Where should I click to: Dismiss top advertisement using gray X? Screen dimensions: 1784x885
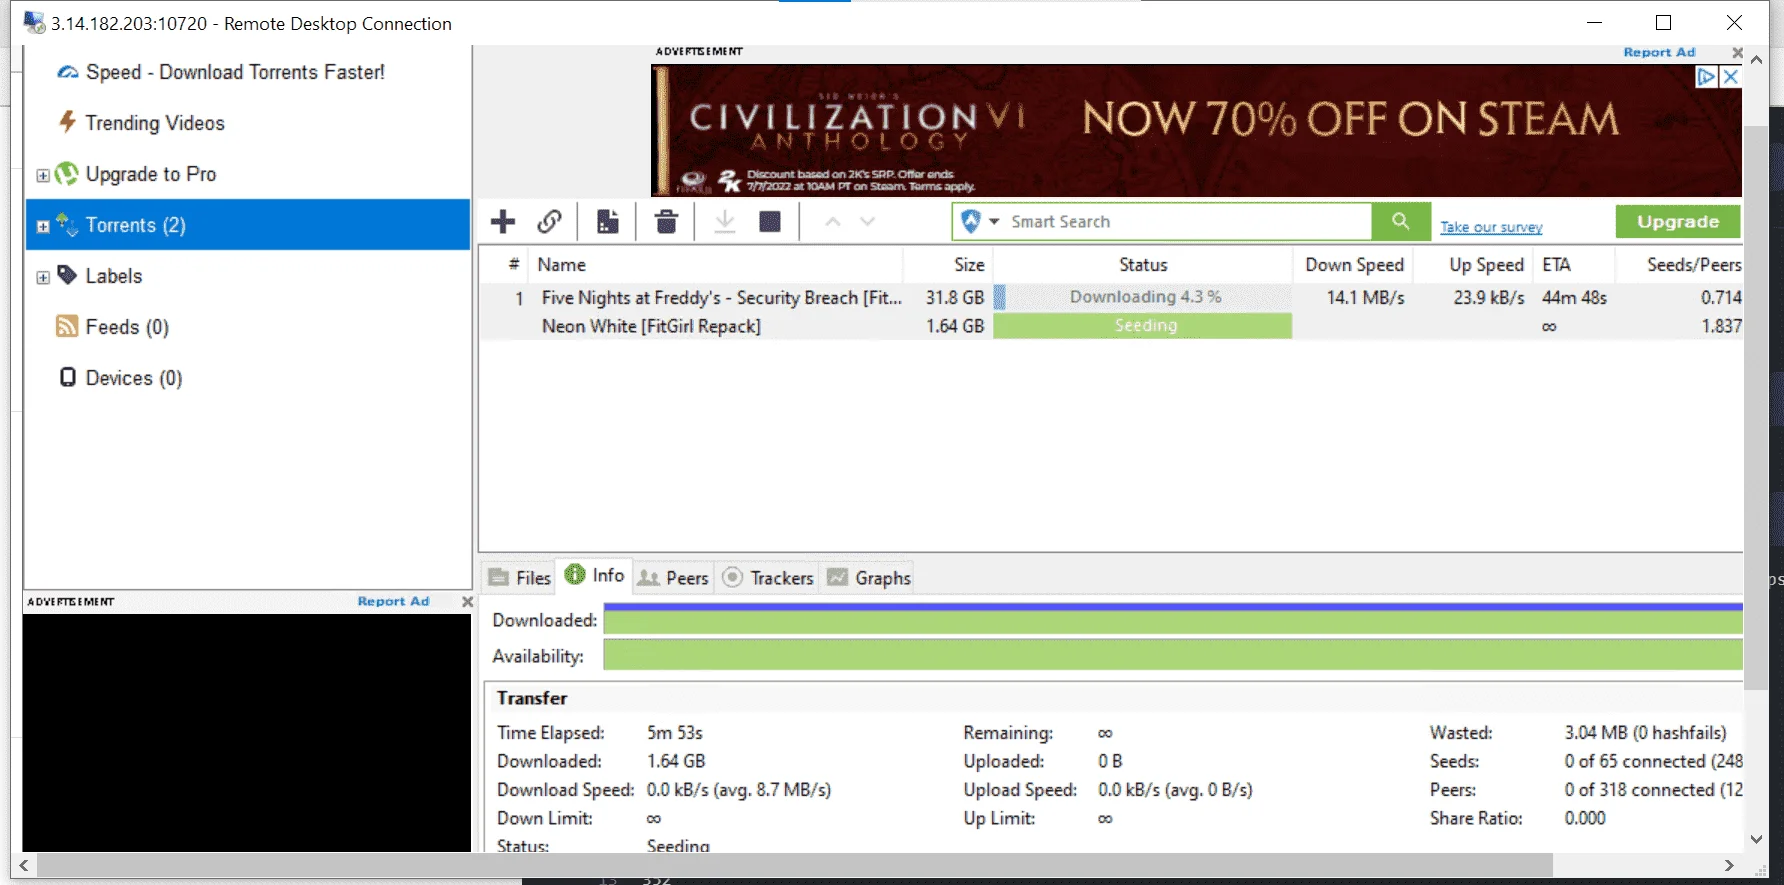pos(1737,52)
